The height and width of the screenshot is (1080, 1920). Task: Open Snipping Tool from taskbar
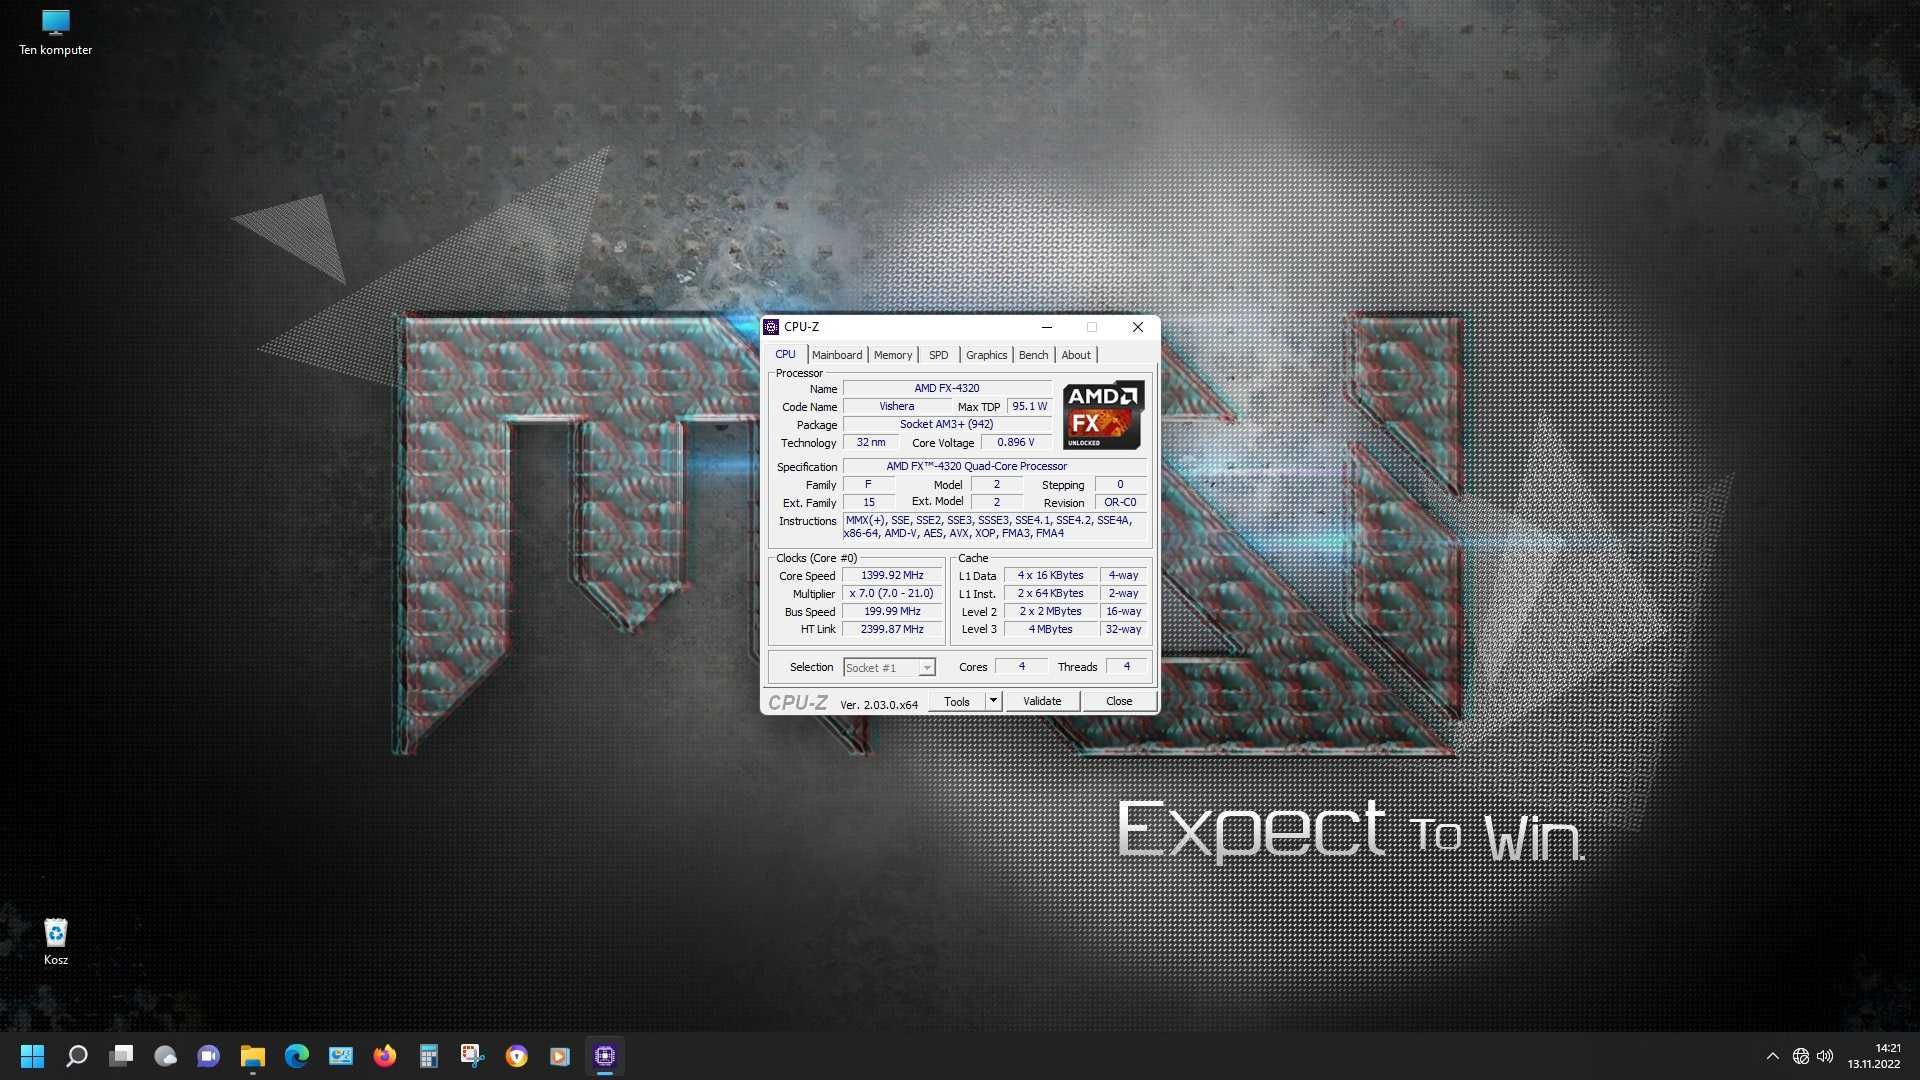click(472, 1056)
